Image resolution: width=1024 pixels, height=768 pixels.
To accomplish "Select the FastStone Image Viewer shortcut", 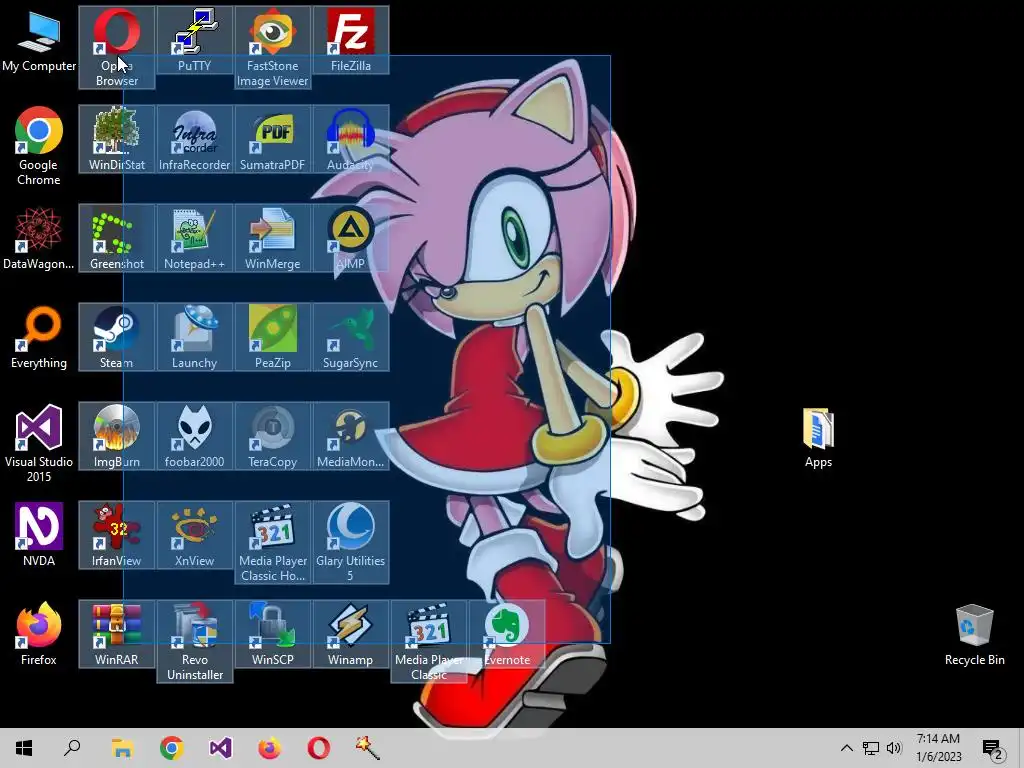I will [273, 47].
